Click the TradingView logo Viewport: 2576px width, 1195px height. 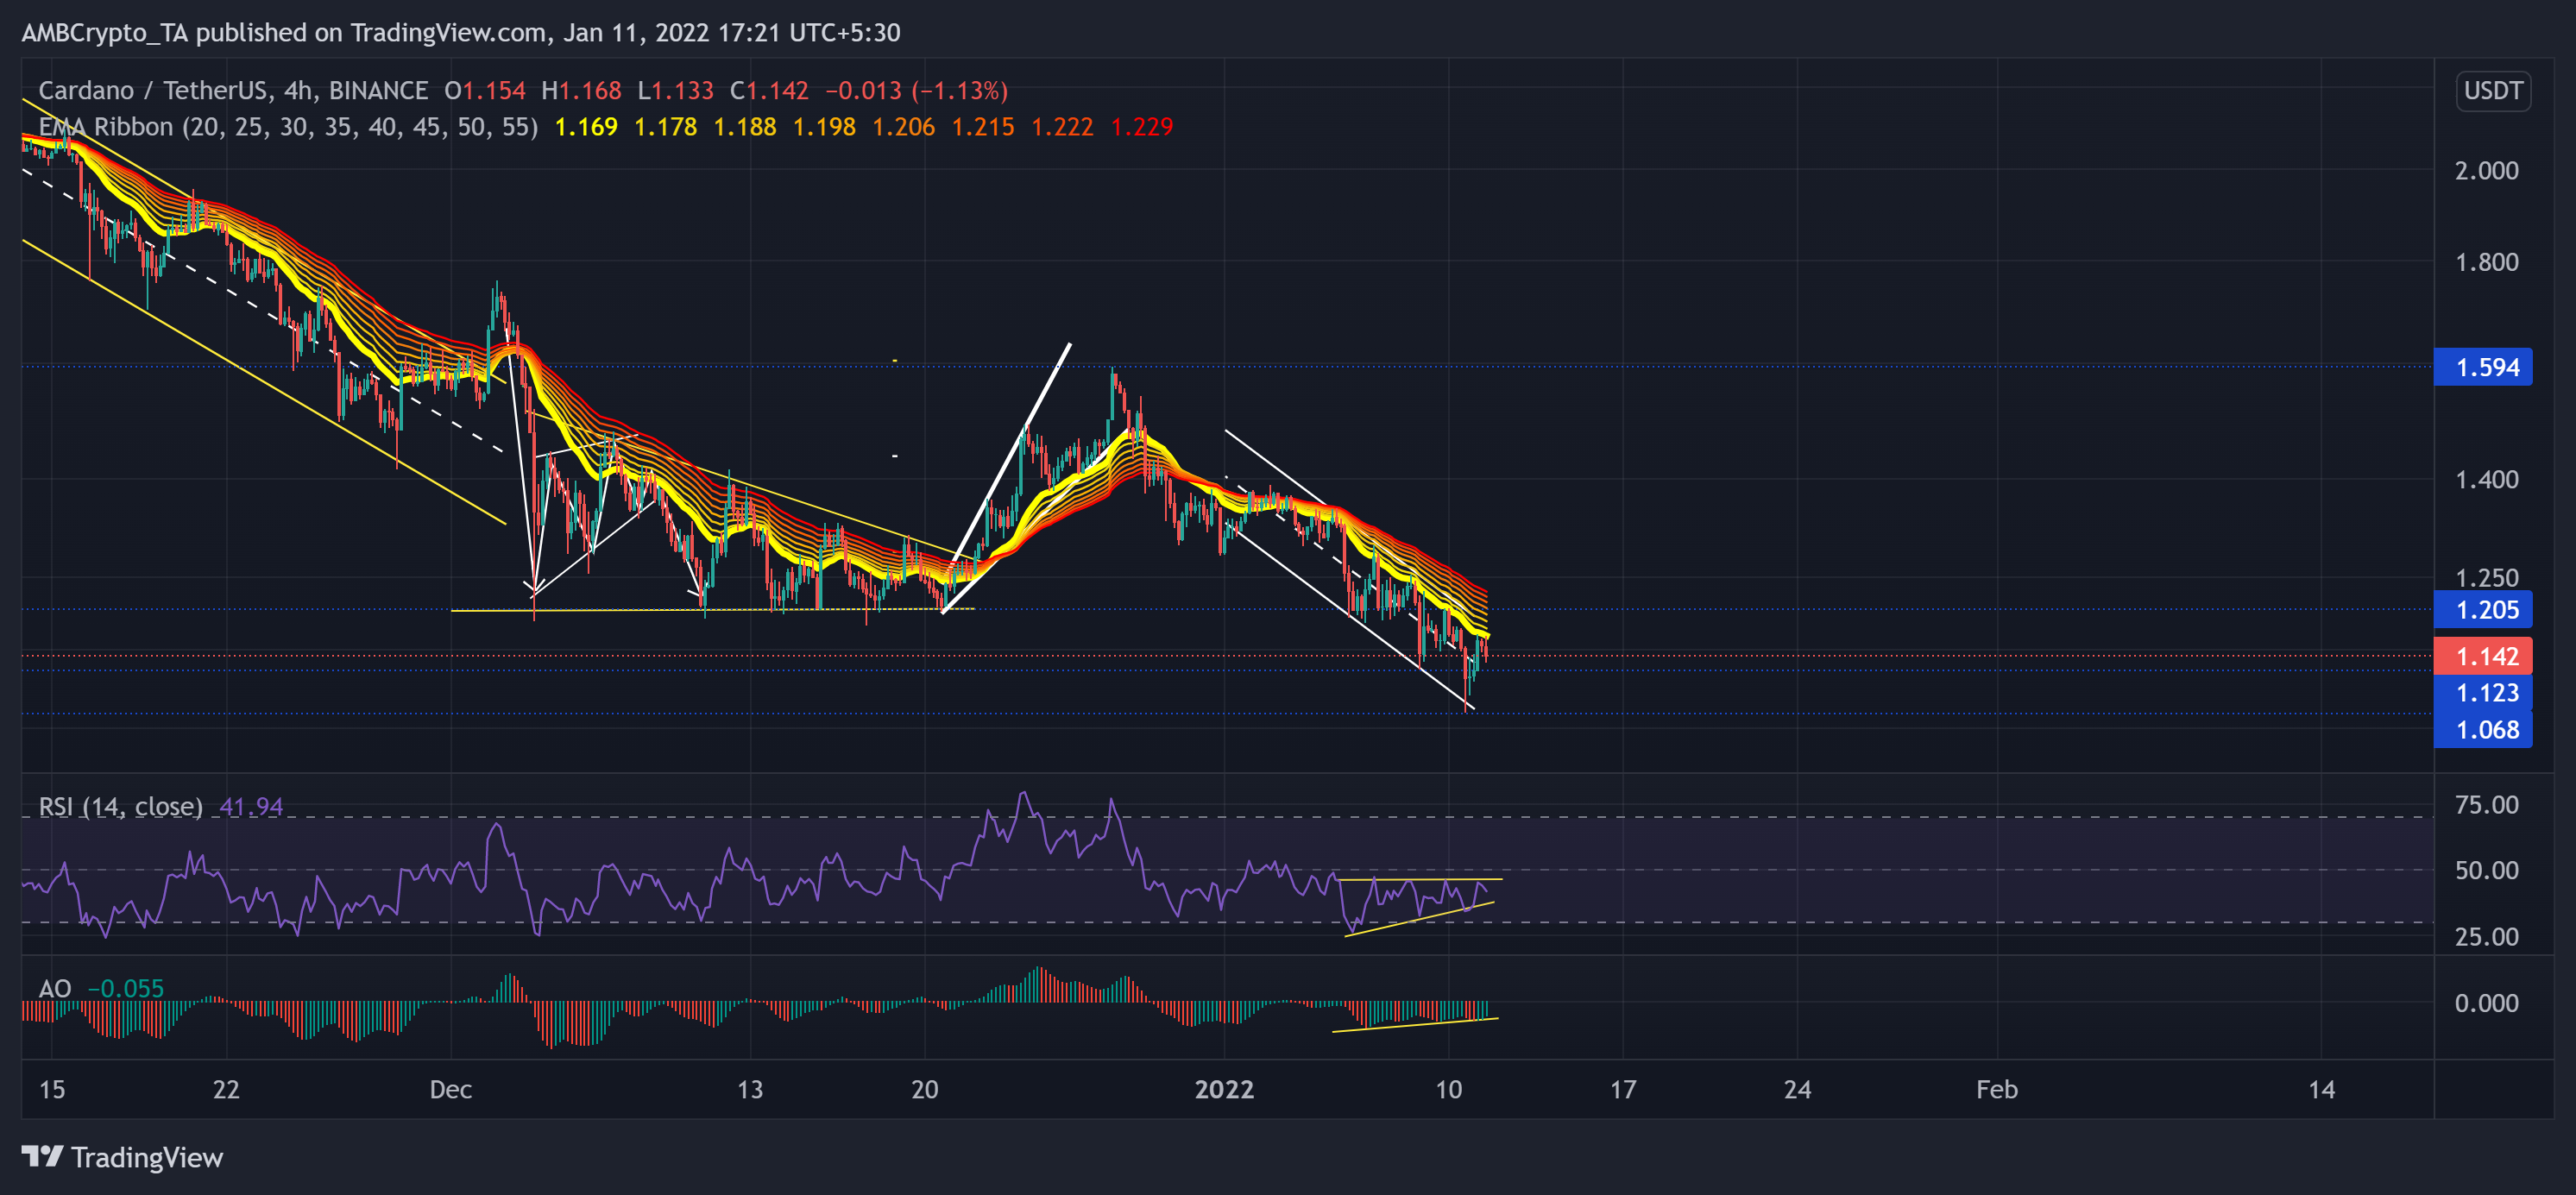click(x=122, y=1157)
